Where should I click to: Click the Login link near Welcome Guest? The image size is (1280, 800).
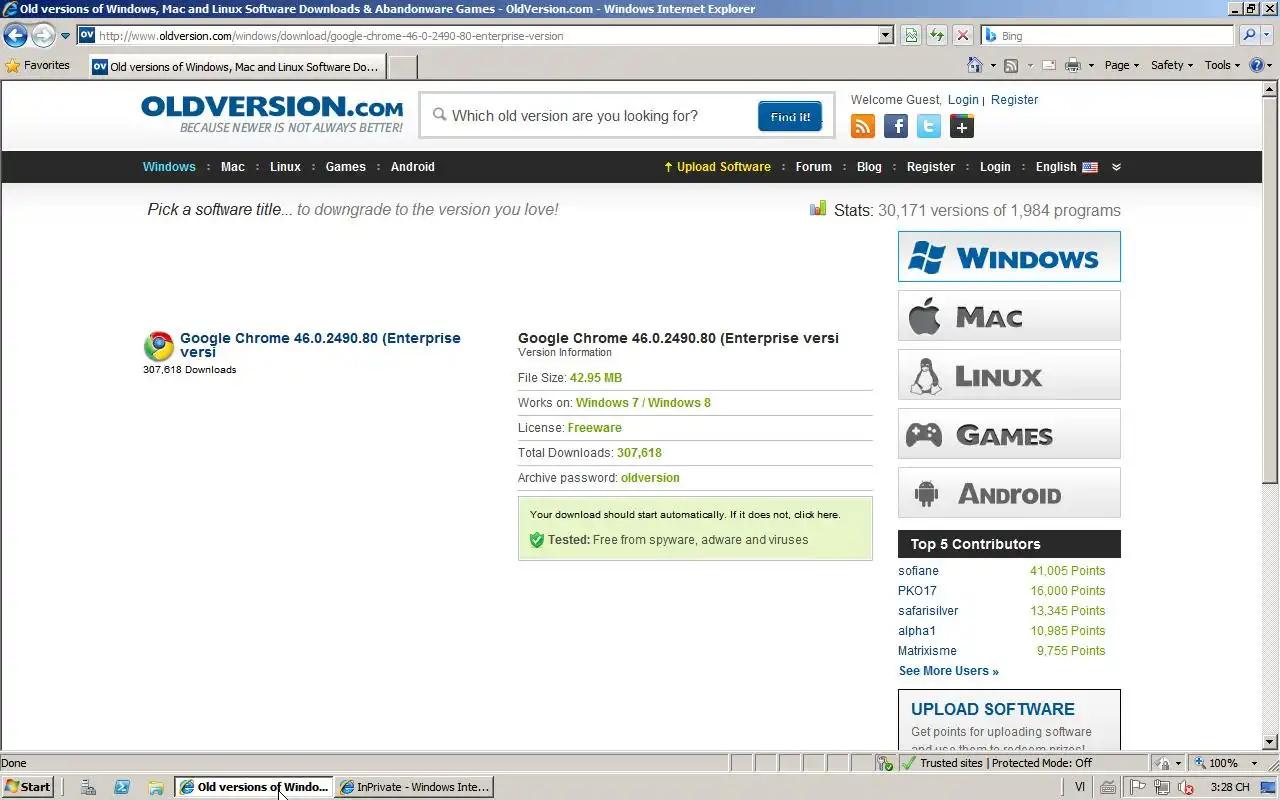963,100
